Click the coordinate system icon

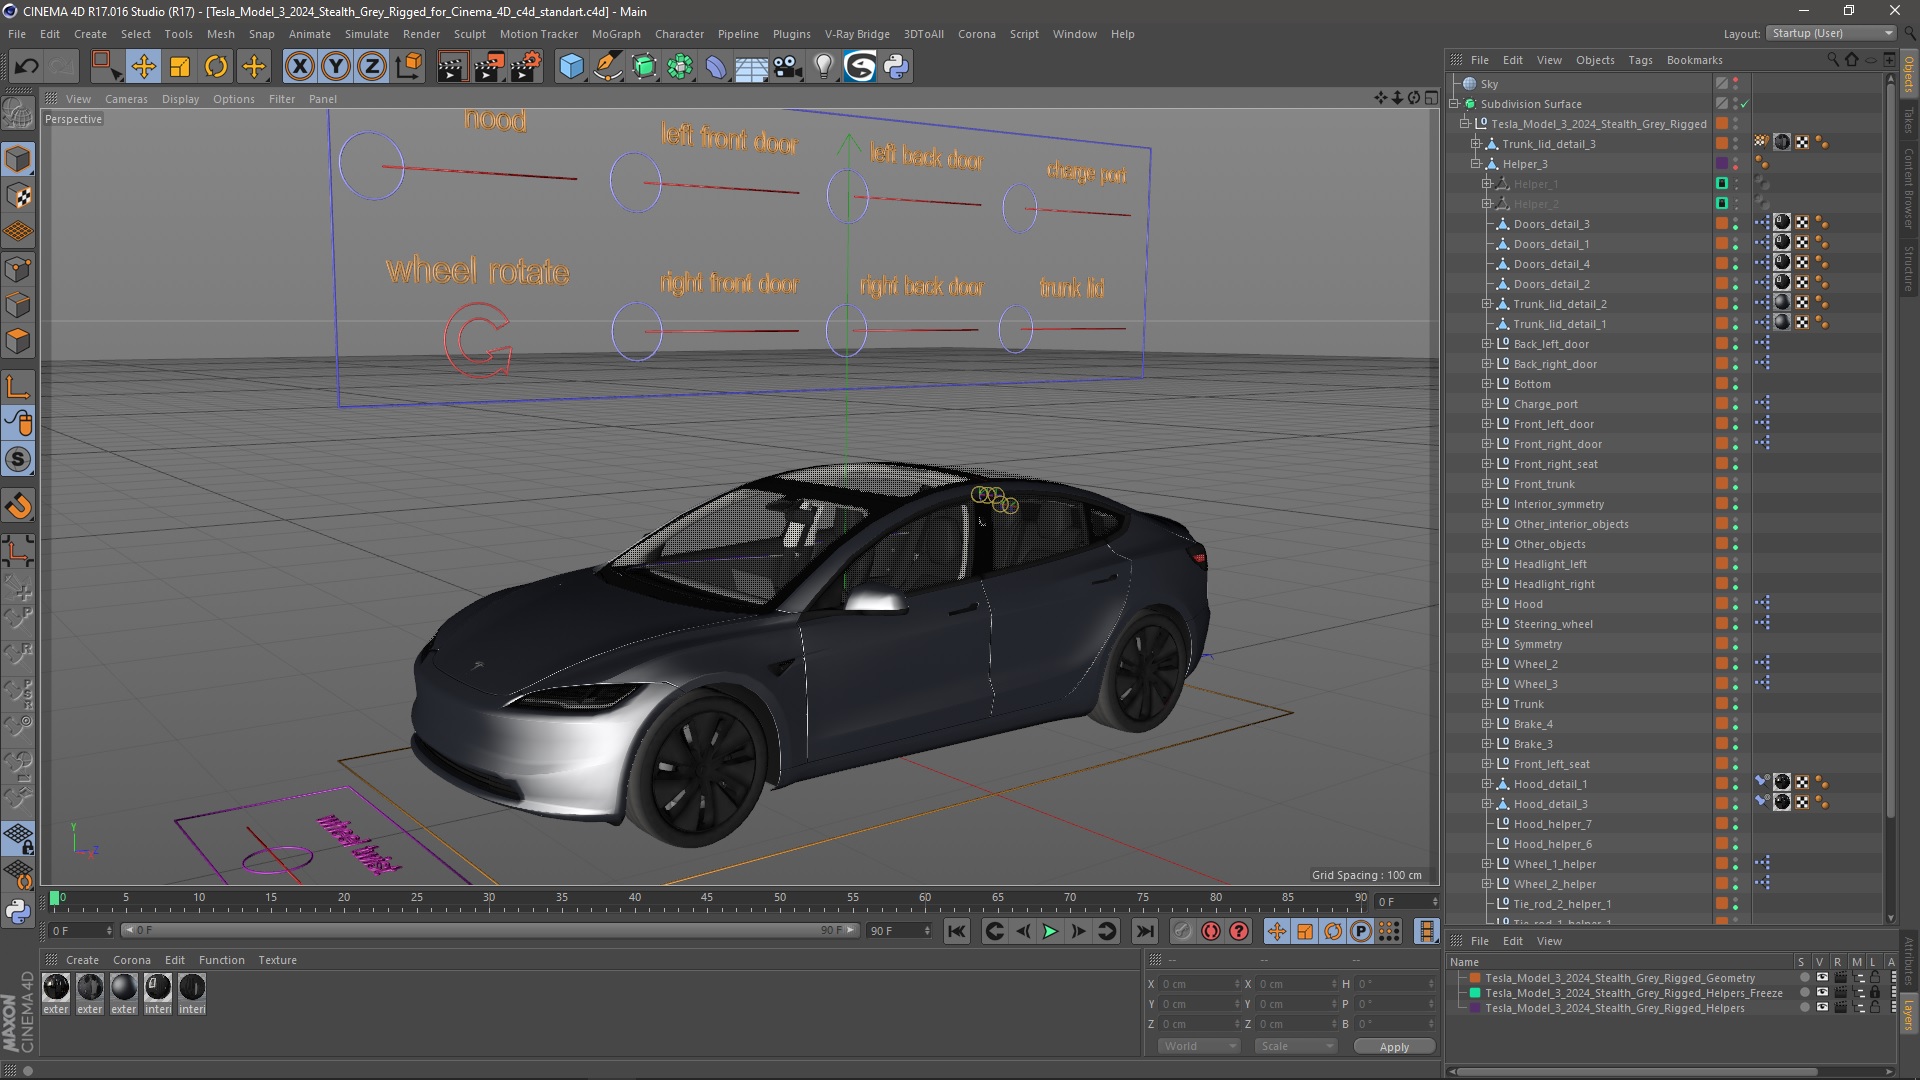click(x=408, y=67)
